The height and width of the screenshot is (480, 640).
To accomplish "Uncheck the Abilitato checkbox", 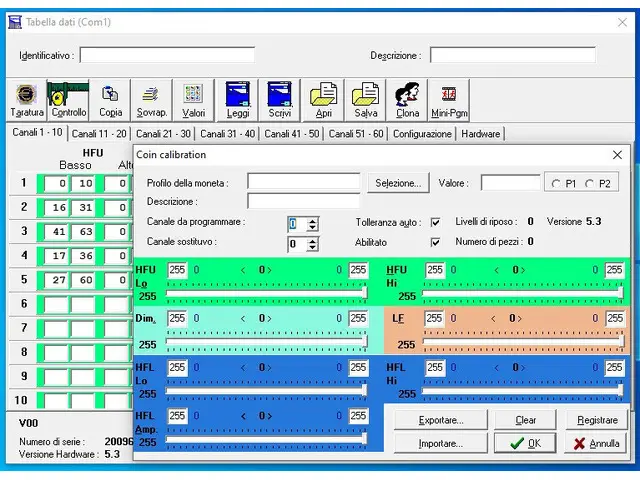I will 436,242.
